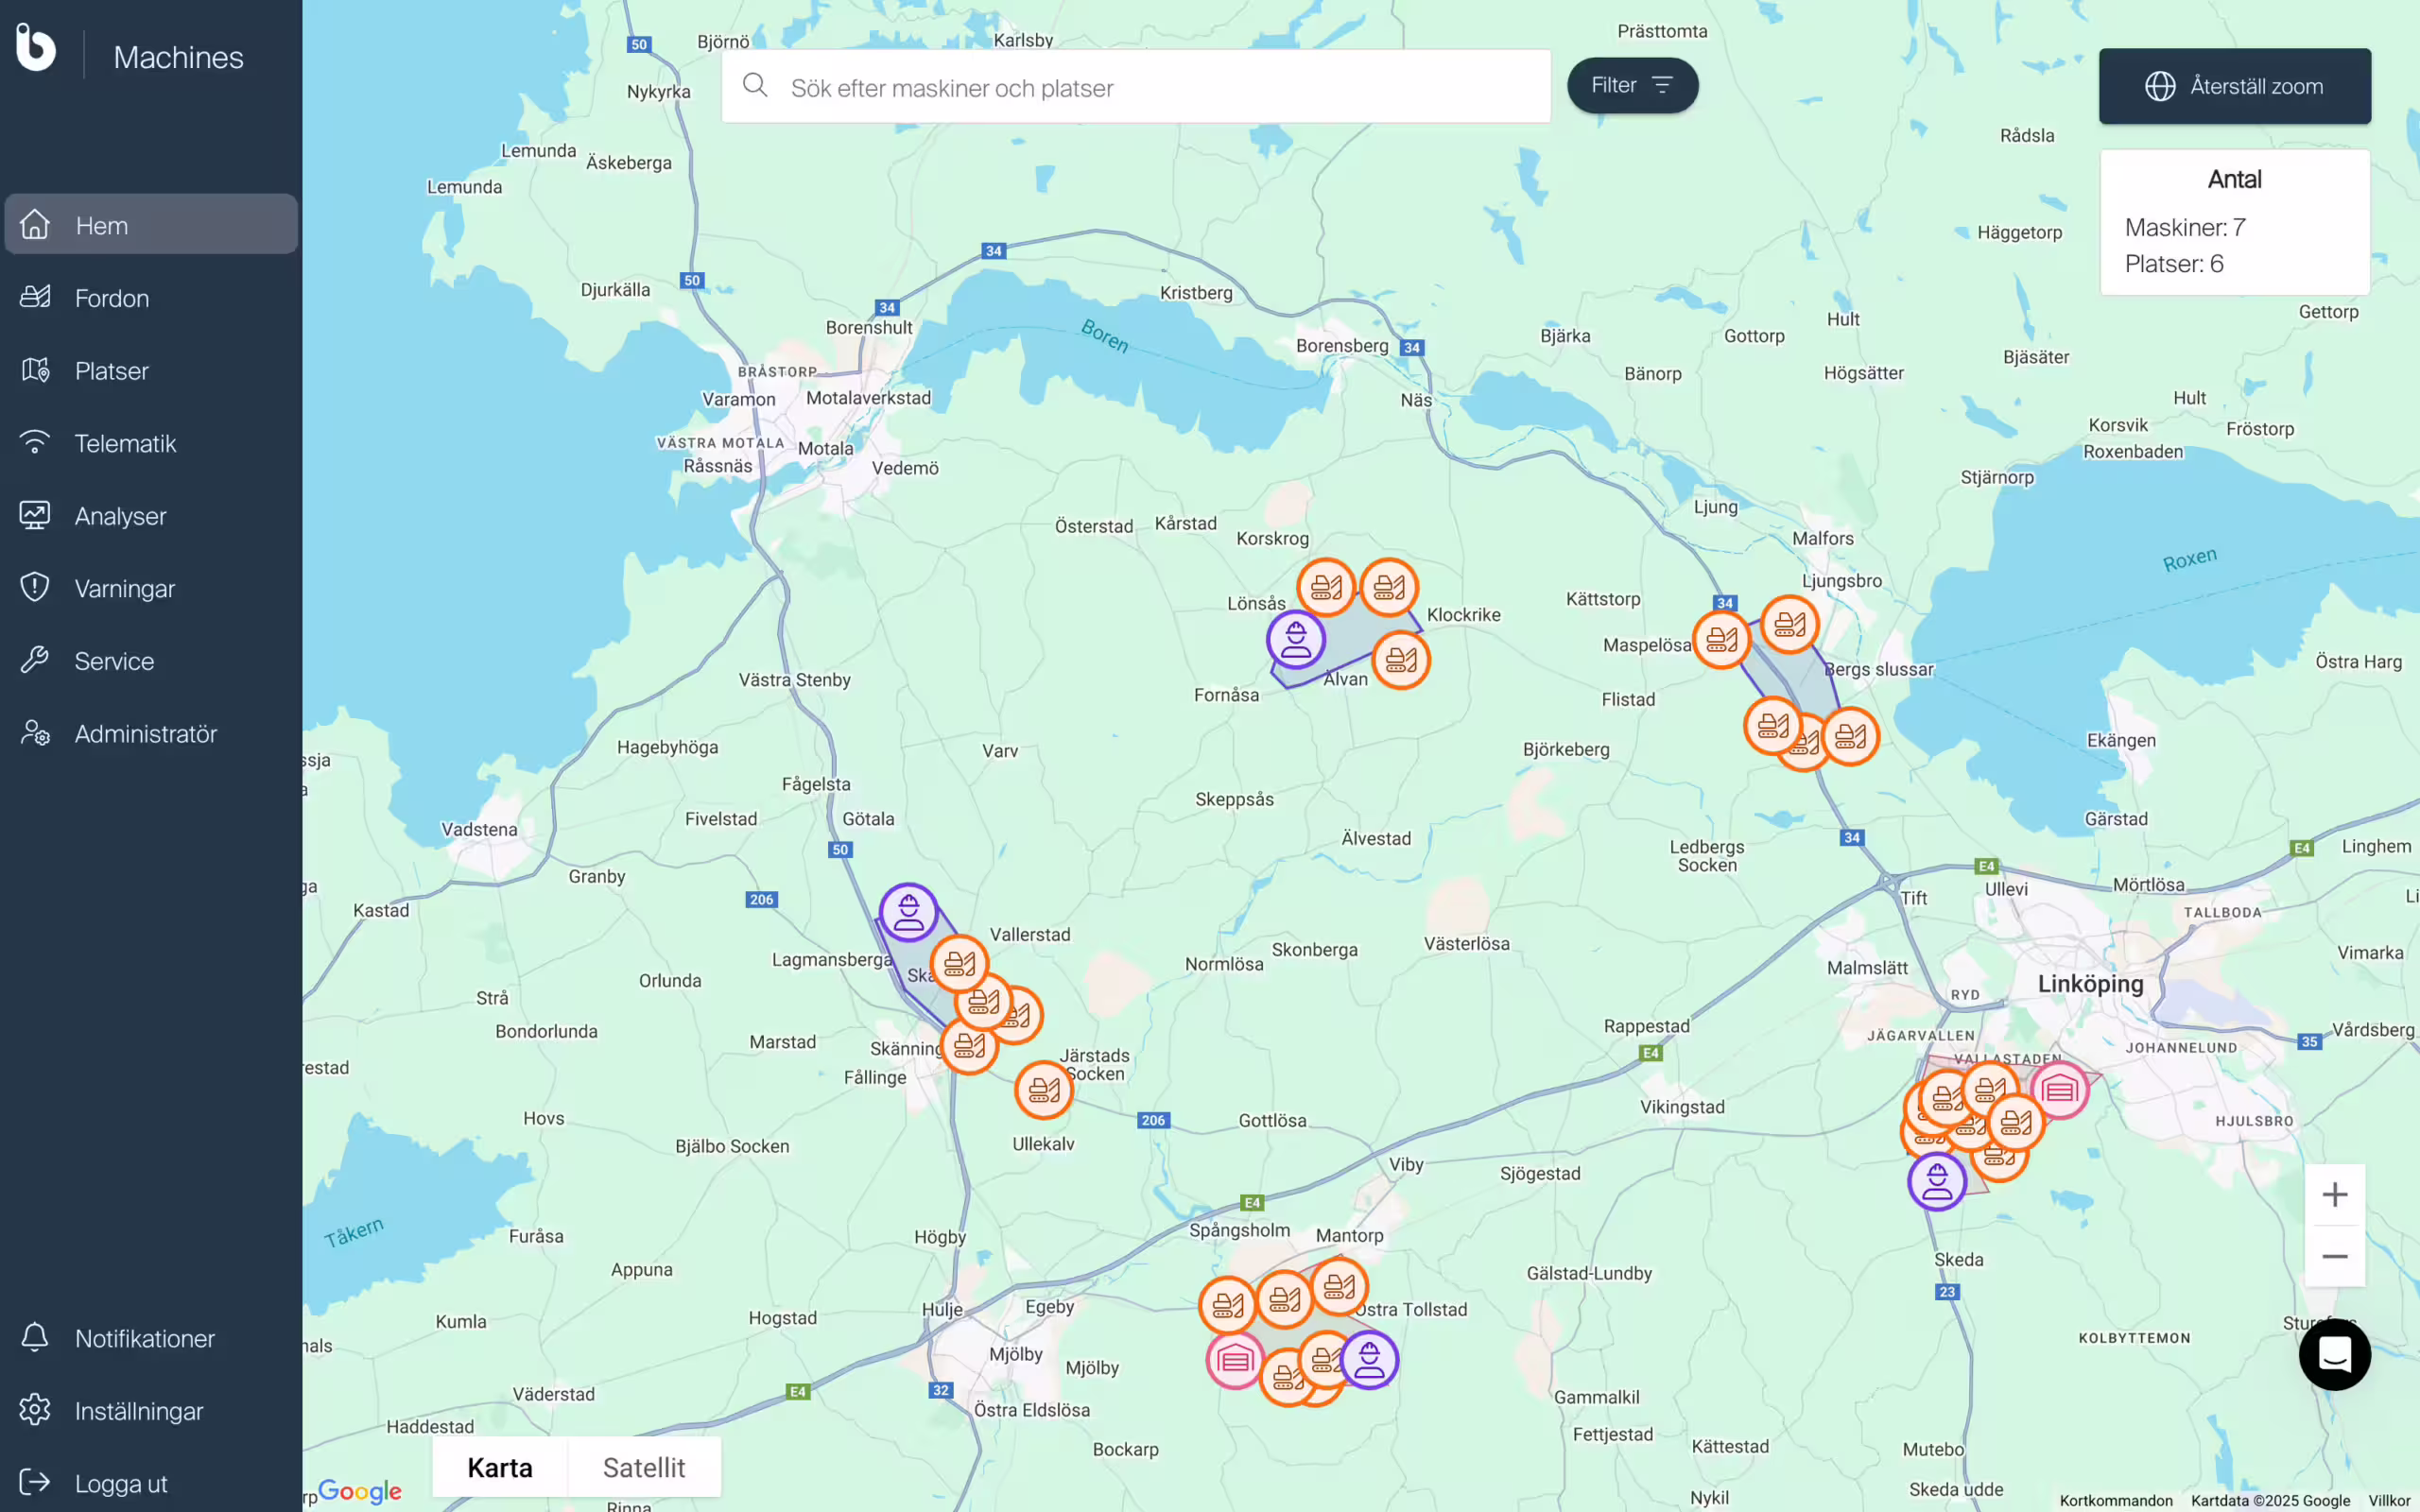Select the Karta map type
Image resolution: width=2420 pixels, height=1512 pixels.
click(500, 1467)
